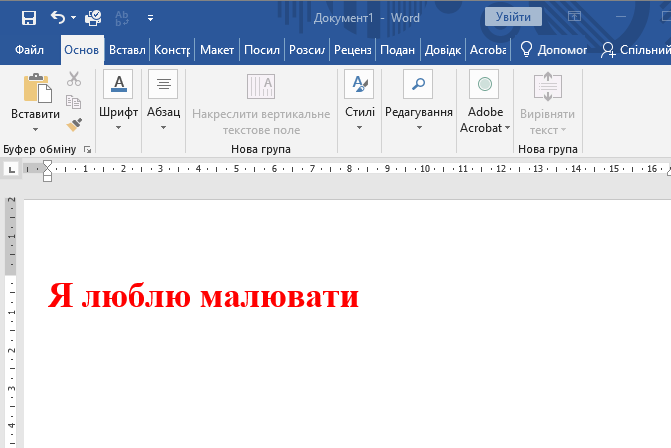671x448 pixels.
Task: Expand the Вирівняти текст dropdown arrow
Action: point(563,130)
